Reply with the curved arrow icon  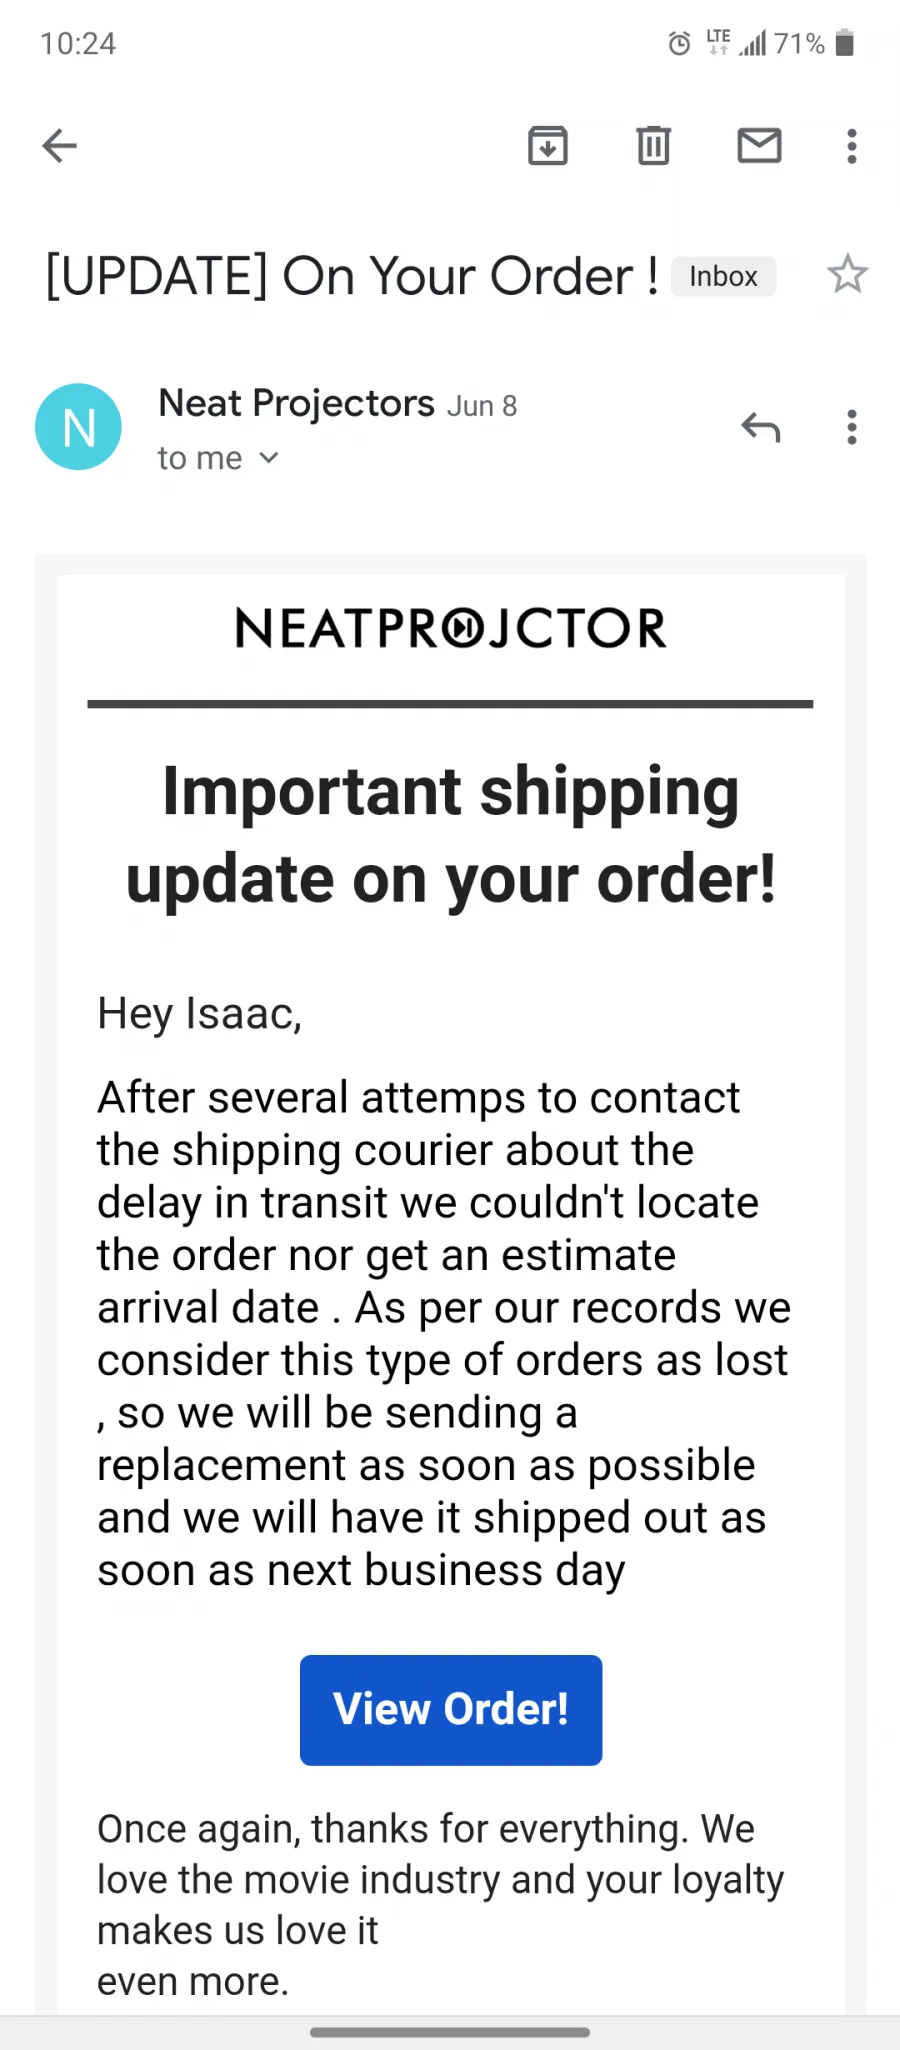point(760,427)
